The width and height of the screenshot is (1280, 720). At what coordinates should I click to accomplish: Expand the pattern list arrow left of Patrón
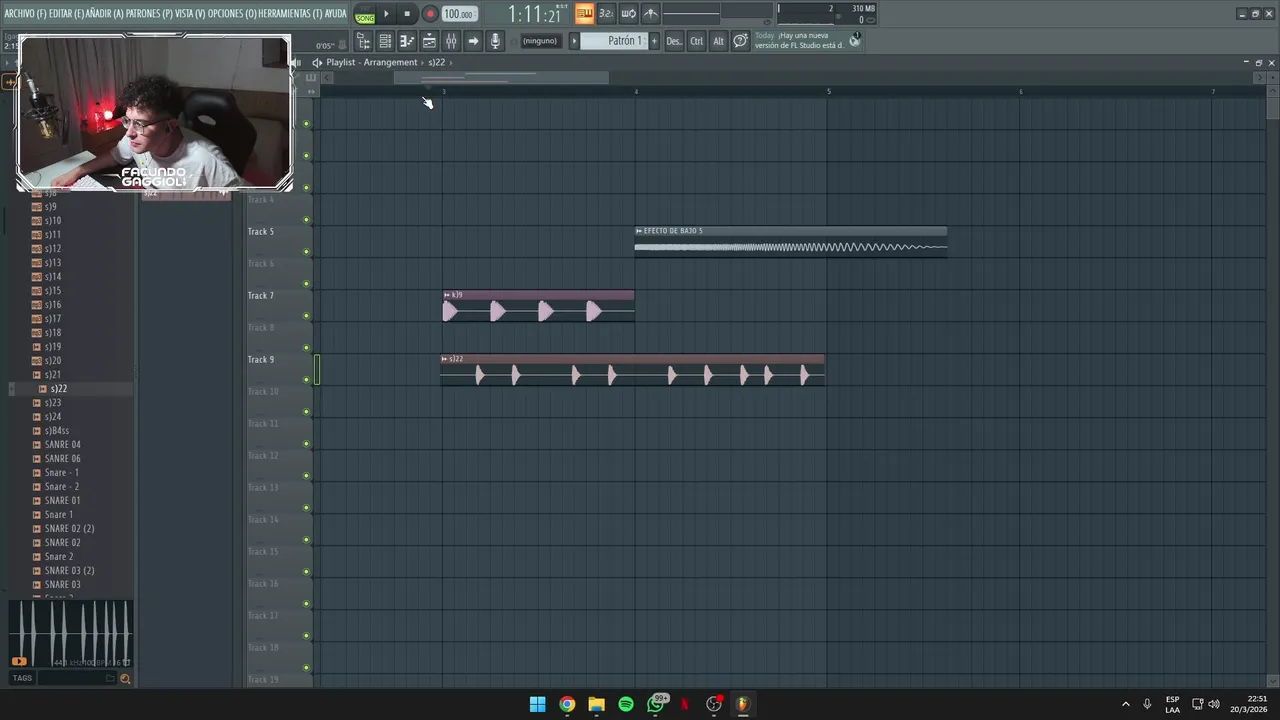click(x=574, y=41)
